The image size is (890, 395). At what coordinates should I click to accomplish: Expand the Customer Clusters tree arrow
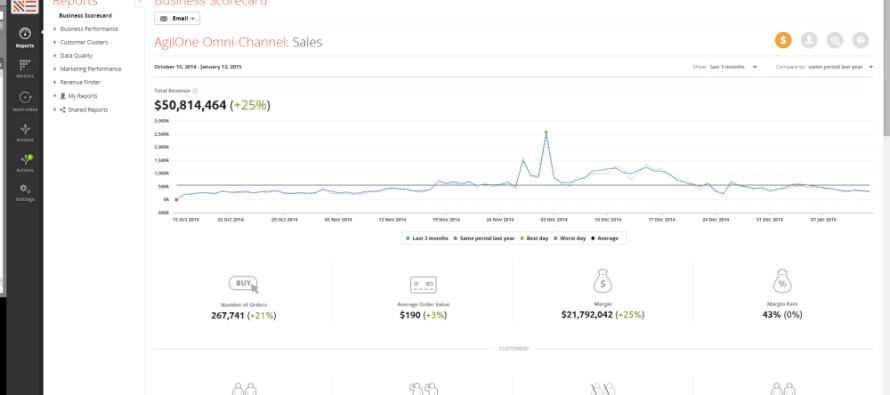point(54,42)
